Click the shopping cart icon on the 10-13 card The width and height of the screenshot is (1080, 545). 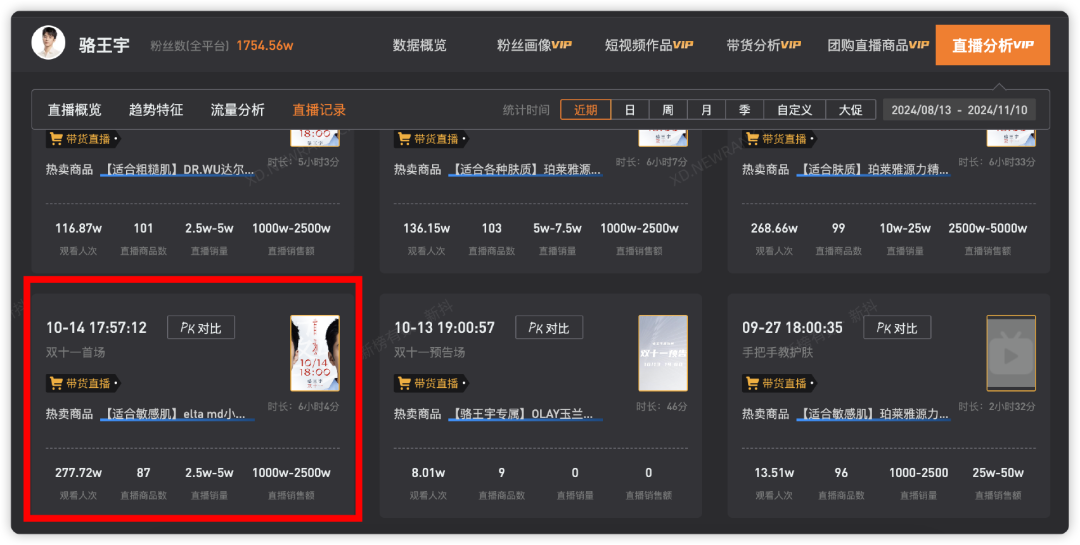(x=404, y=383)
